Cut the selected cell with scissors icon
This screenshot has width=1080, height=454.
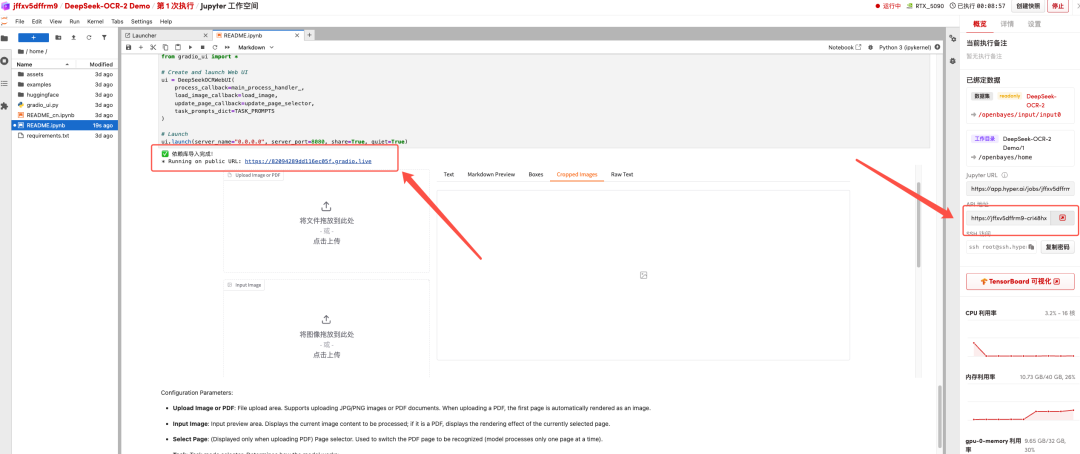click(x=153, y=48)
